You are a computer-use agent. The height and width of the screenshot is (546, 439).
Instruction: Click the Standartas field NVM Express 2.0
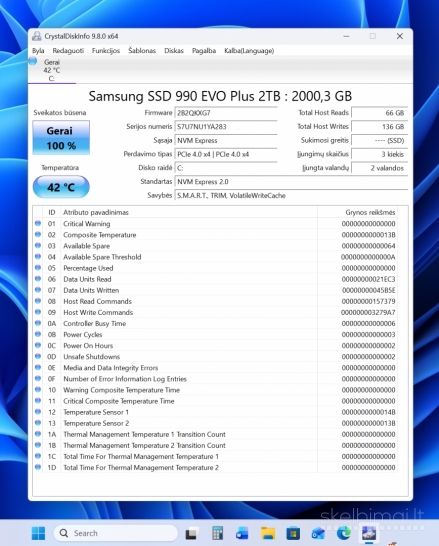(x=291, y=182)
